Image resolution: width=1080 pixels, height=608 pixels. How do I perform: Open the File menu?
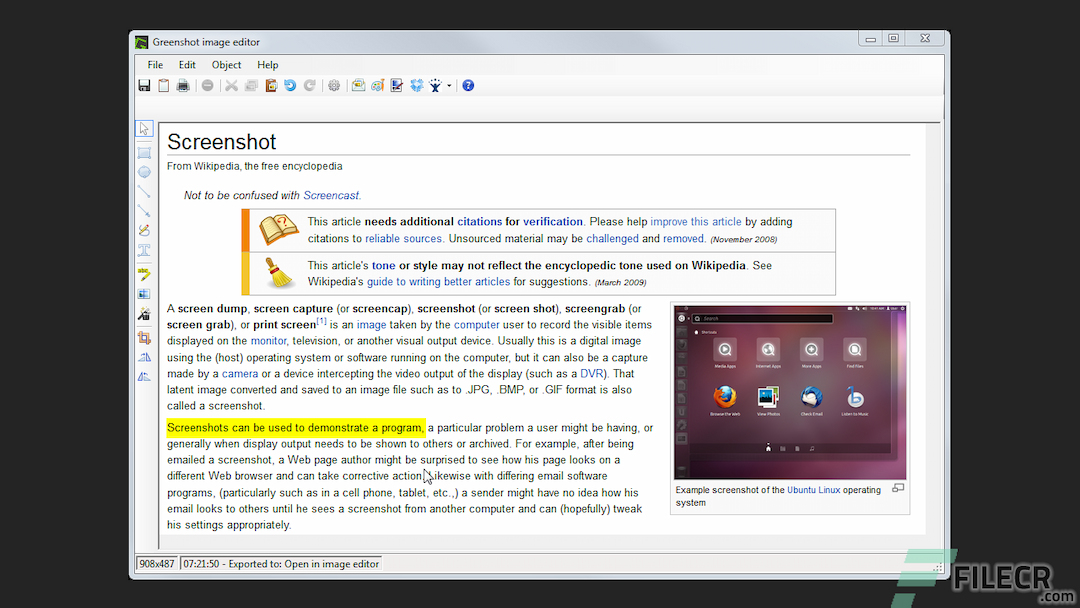pyautogui.click(x=155, y=65)
